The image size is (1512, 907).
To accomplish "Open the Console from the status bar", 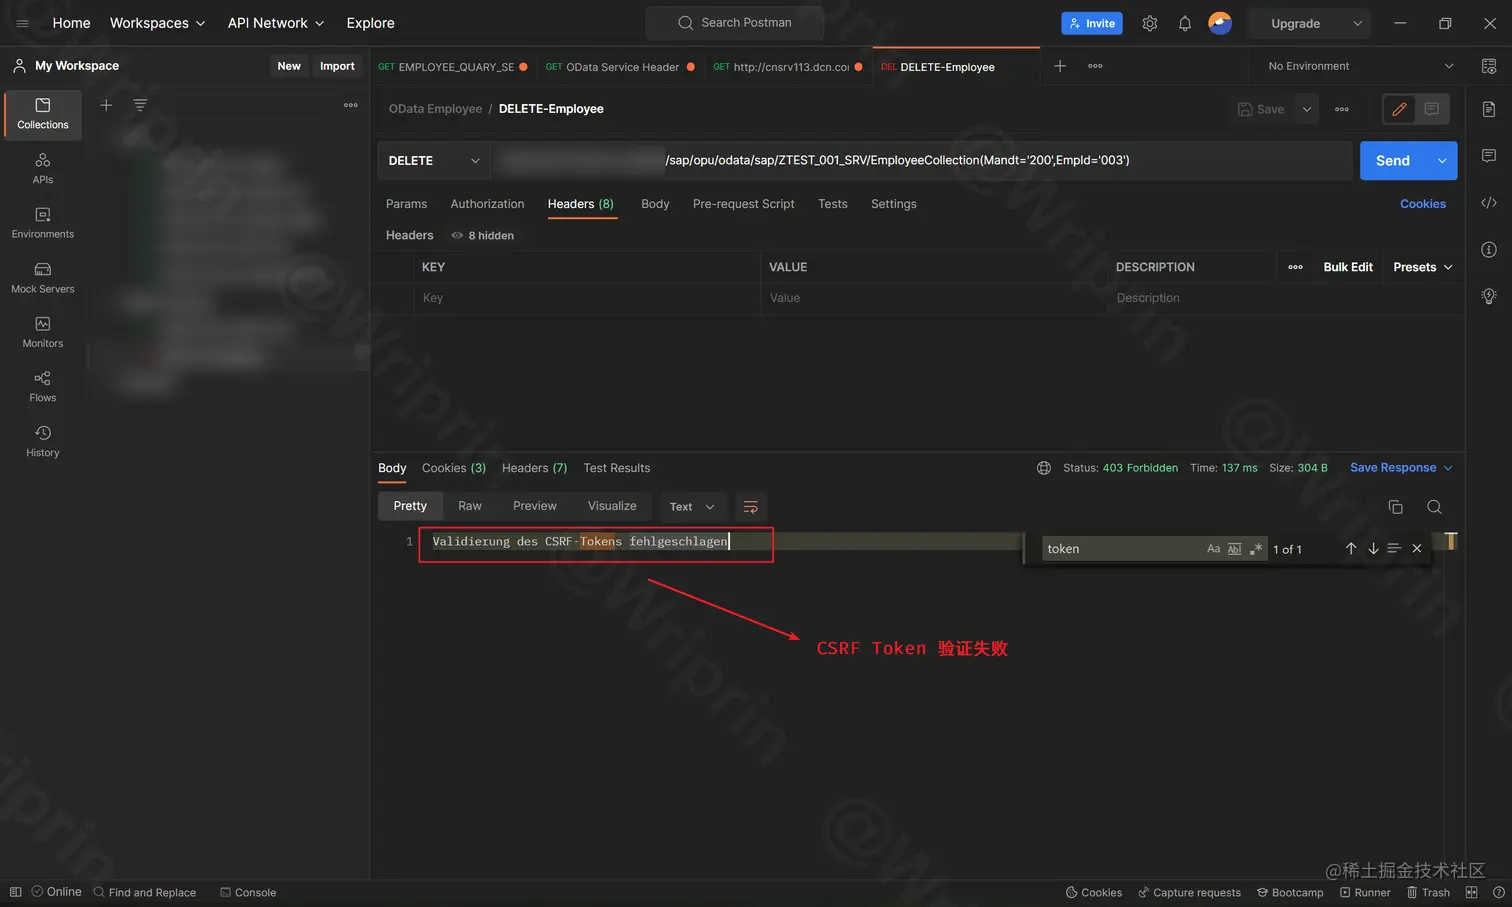I will tap(248, 892).
